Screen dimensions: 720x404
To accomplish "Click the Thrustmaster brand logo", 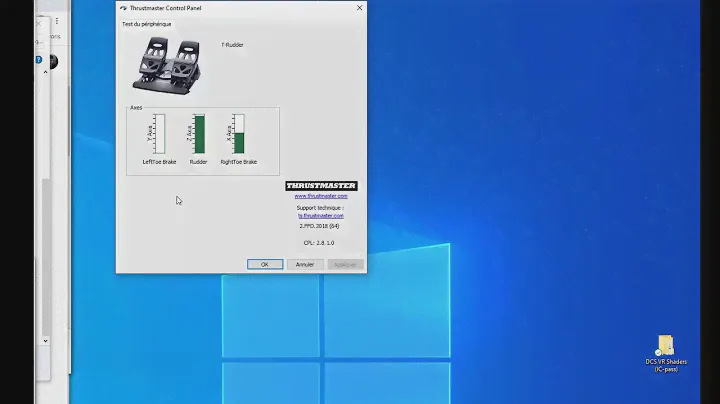I will pyautogui.click(x=321, y=186).
